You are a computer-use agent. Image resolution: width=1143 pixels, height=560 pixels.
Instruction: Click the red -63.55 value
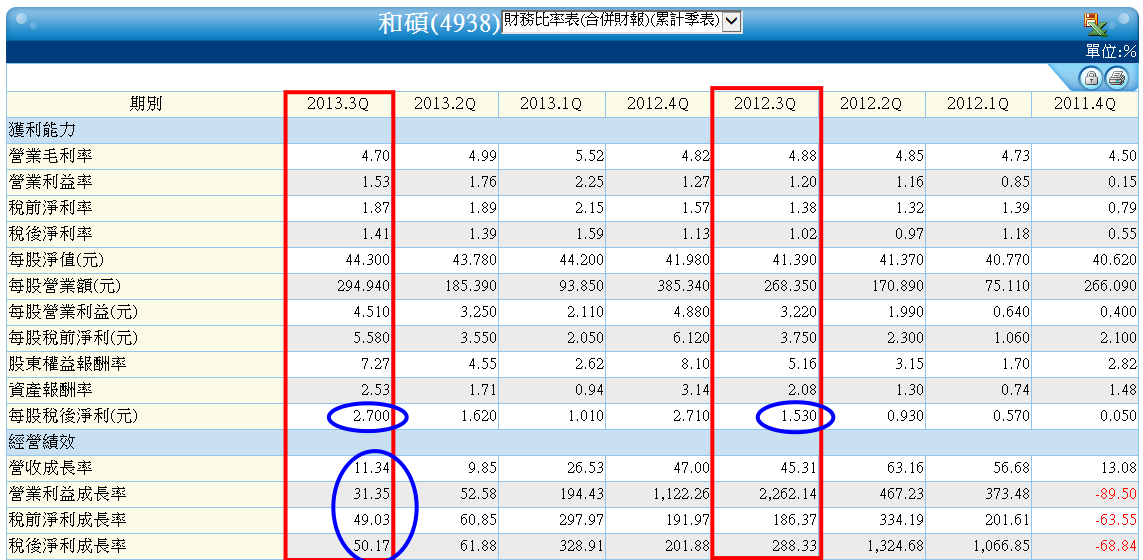1115,521
